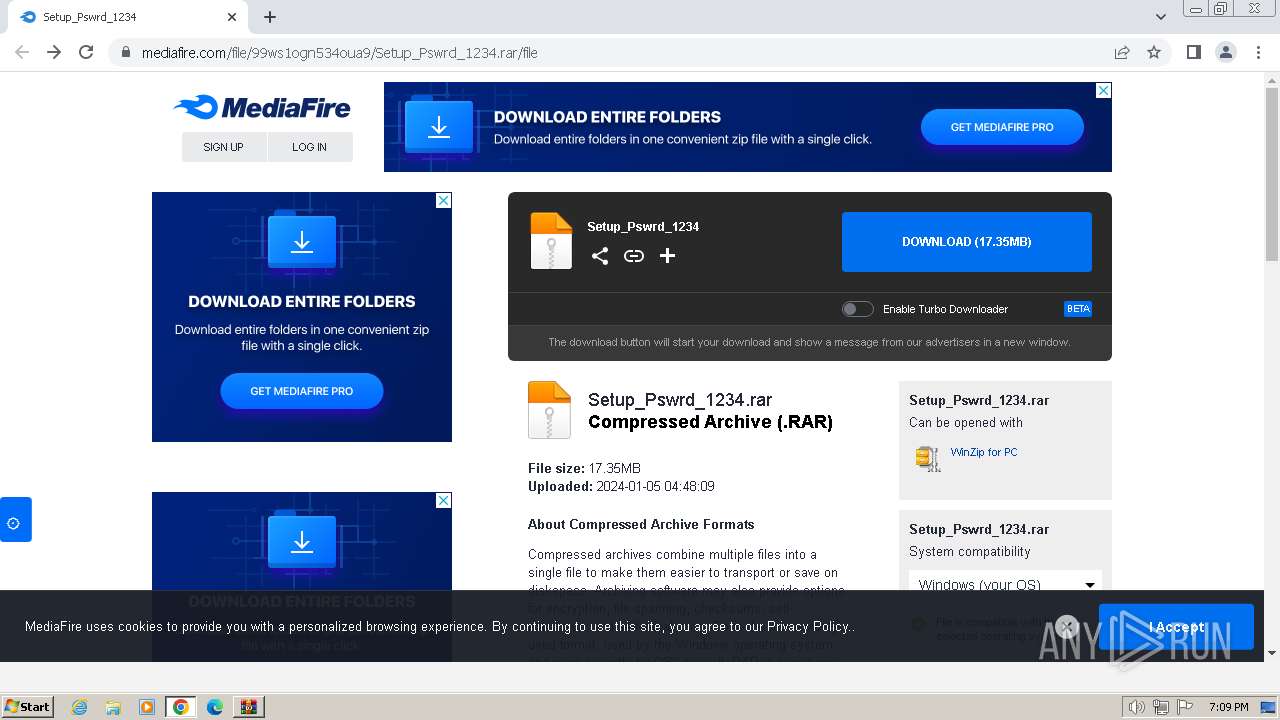
Task: Click the blue accessibility widget icon
Action: (15, 520)
